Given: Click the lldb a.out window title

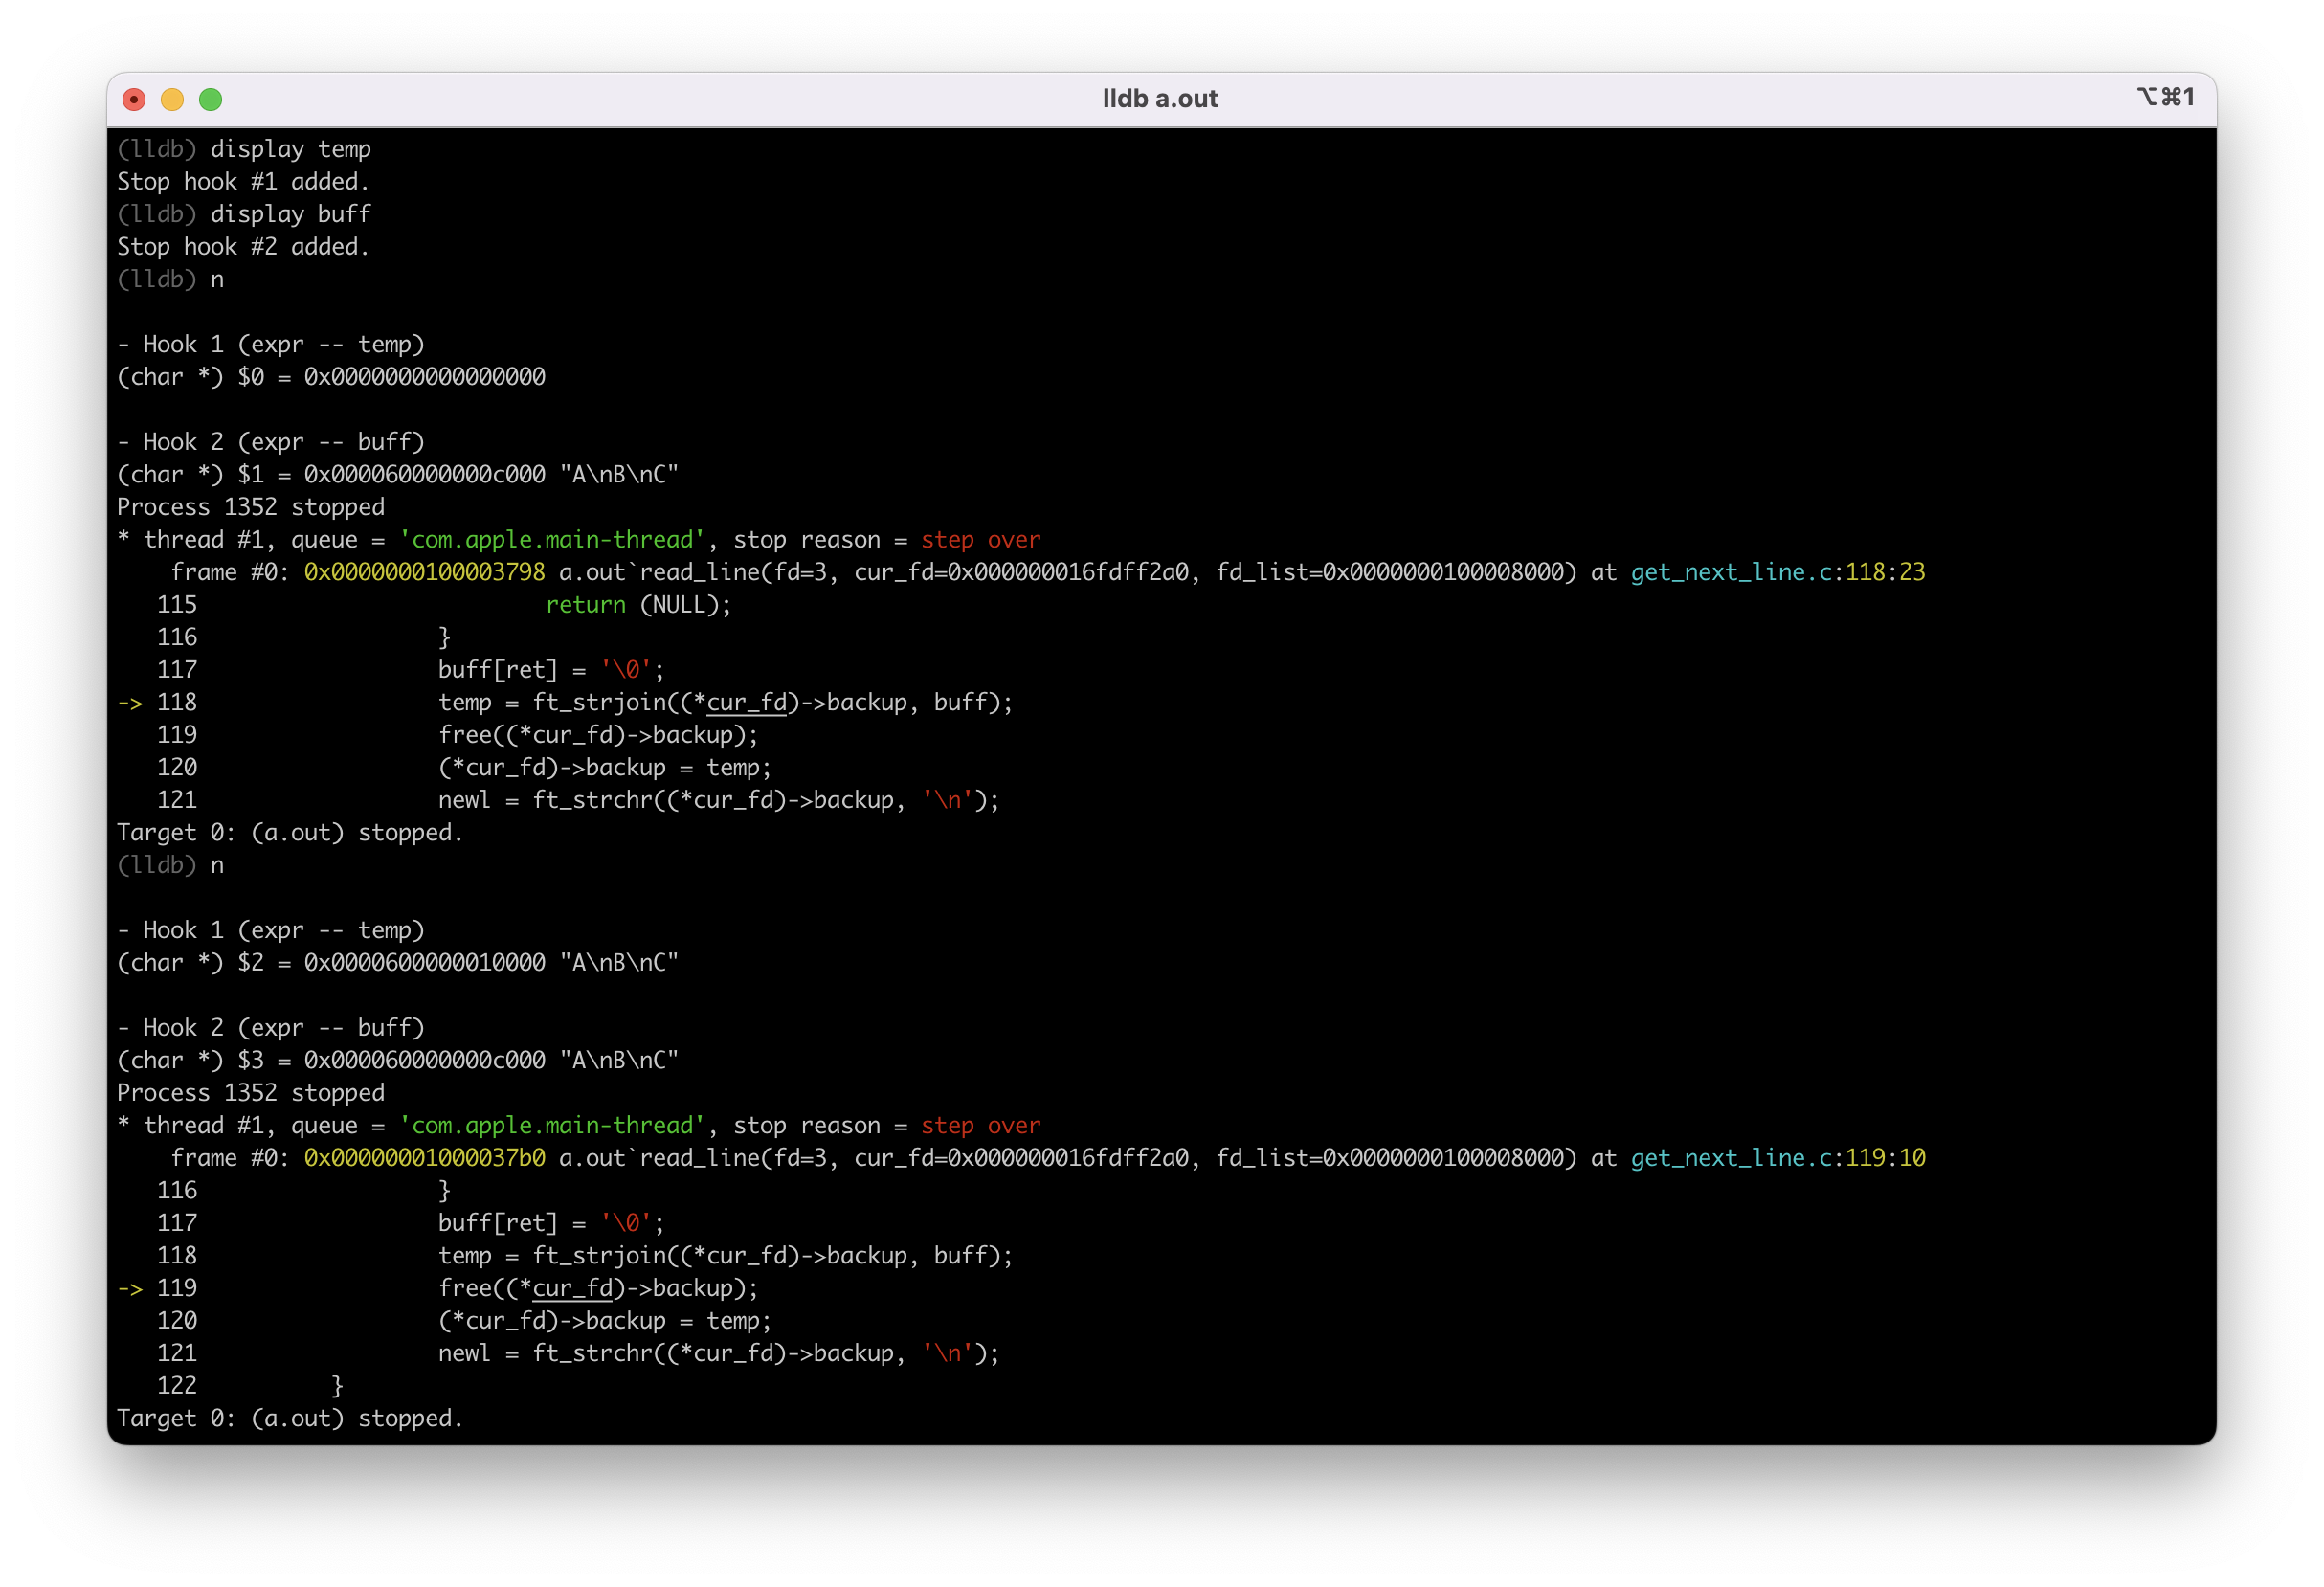Looking at the screenshot, I should (x=1160, y=99).
